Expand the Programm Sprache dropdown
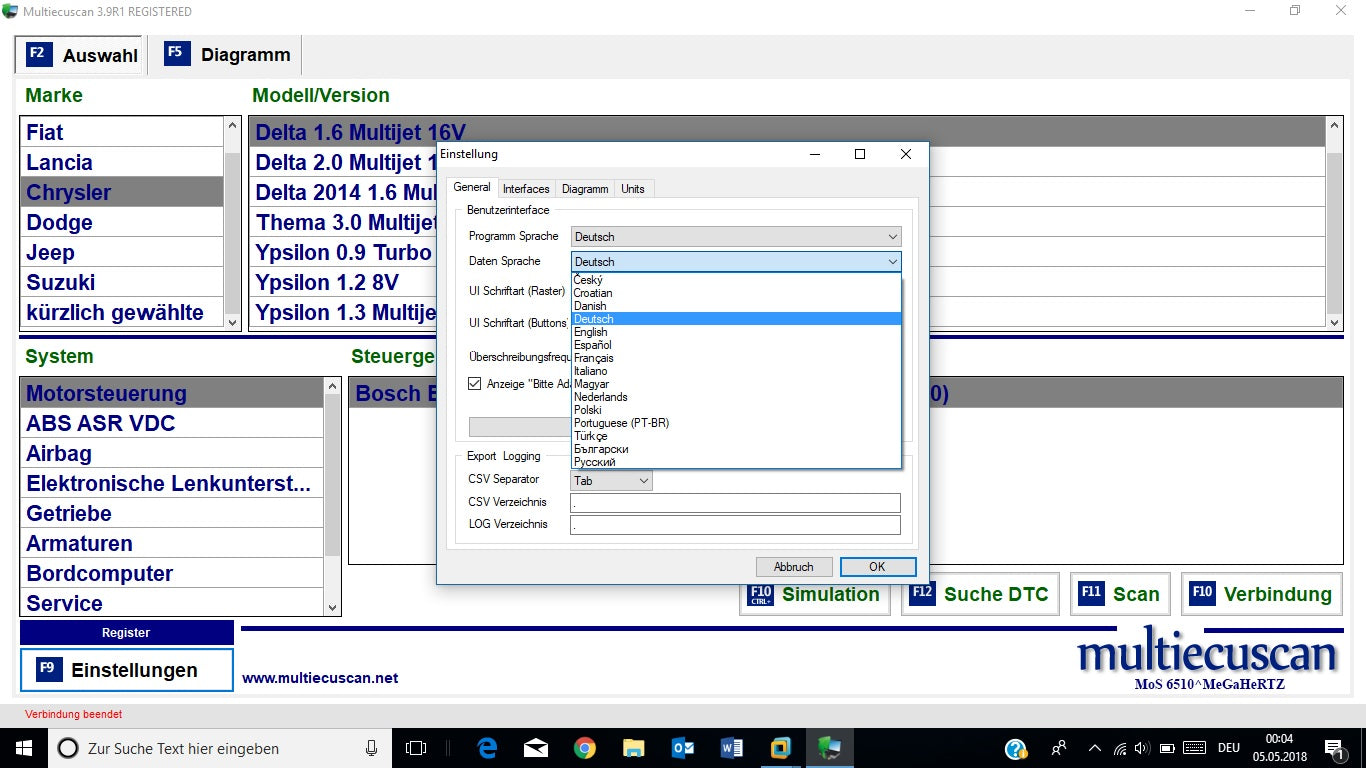This screenshot has height=768, width=1366. point(736,237)
